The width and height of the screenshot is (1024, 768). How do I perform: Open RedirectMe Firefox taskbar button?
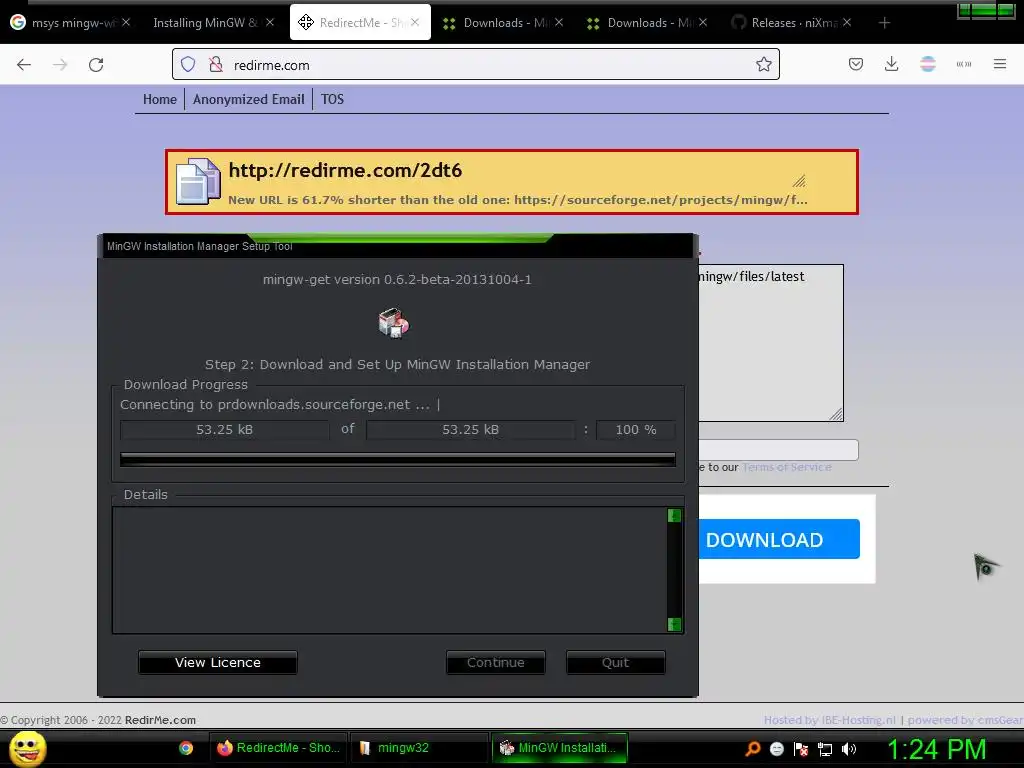[x=278, y=748]
